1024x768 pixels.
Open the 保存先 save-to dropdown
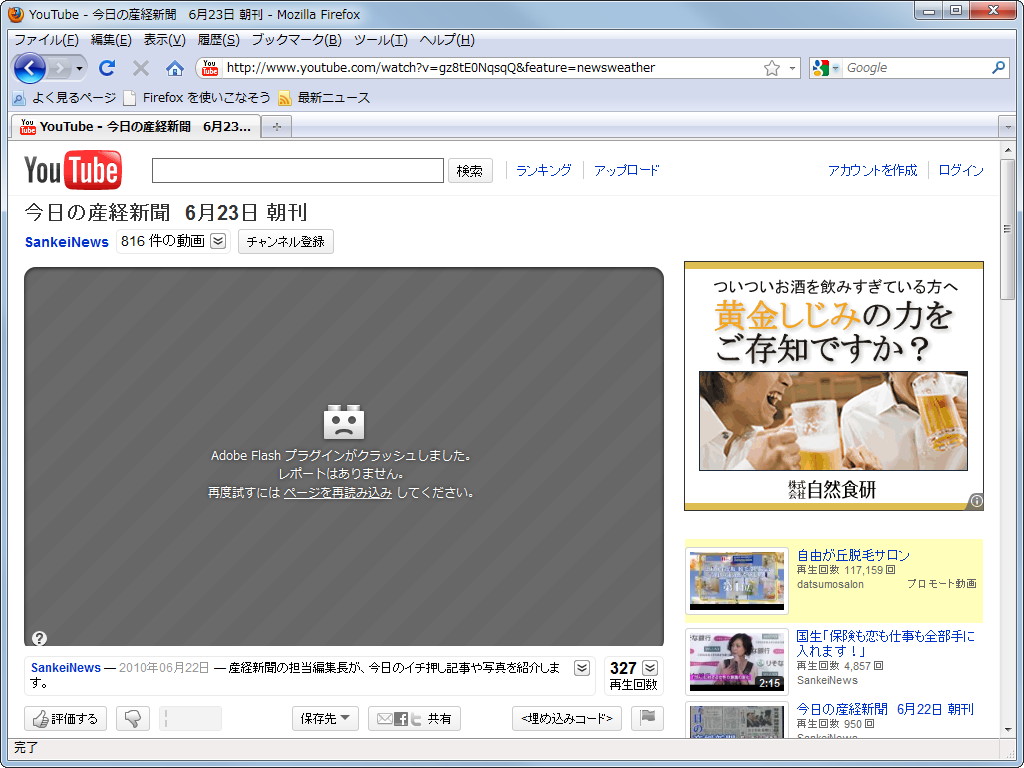coord(324,718)
